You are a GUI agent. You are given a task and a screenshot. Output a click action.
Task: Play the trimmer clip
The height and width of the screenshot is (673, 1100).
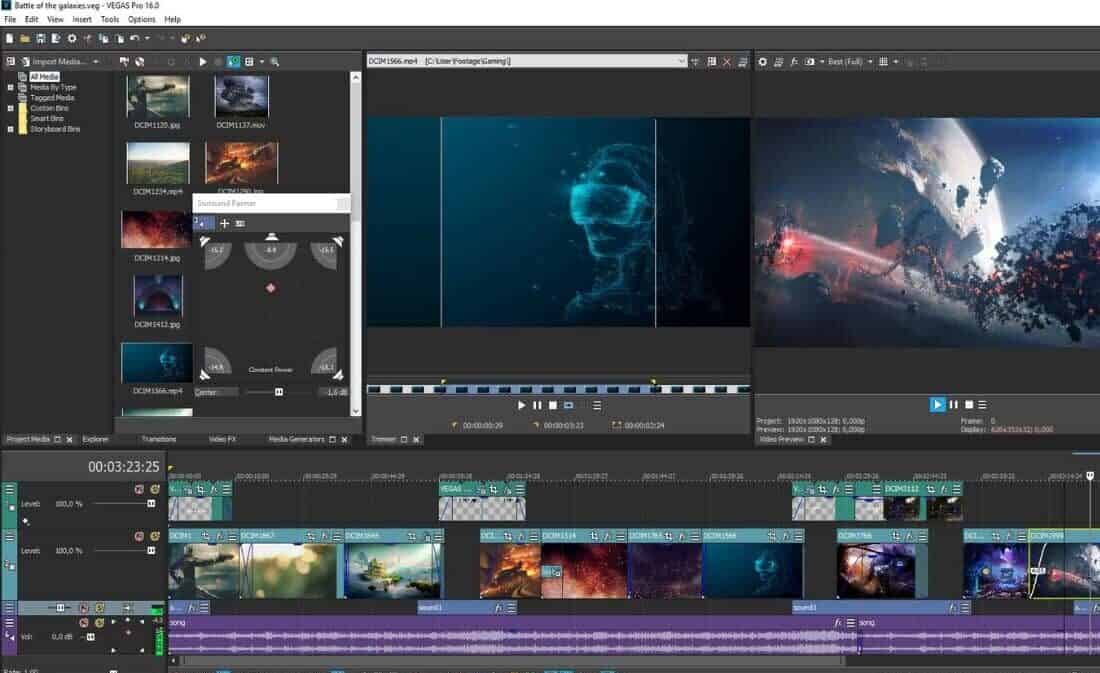click(521, 405)
